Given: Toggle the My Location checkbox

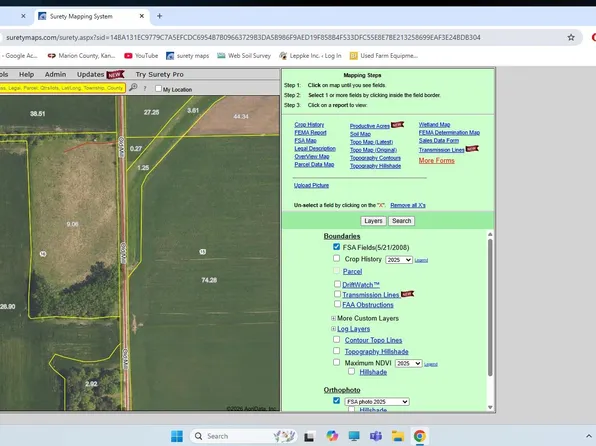Looking at the screenshot, I should point(159,89).
